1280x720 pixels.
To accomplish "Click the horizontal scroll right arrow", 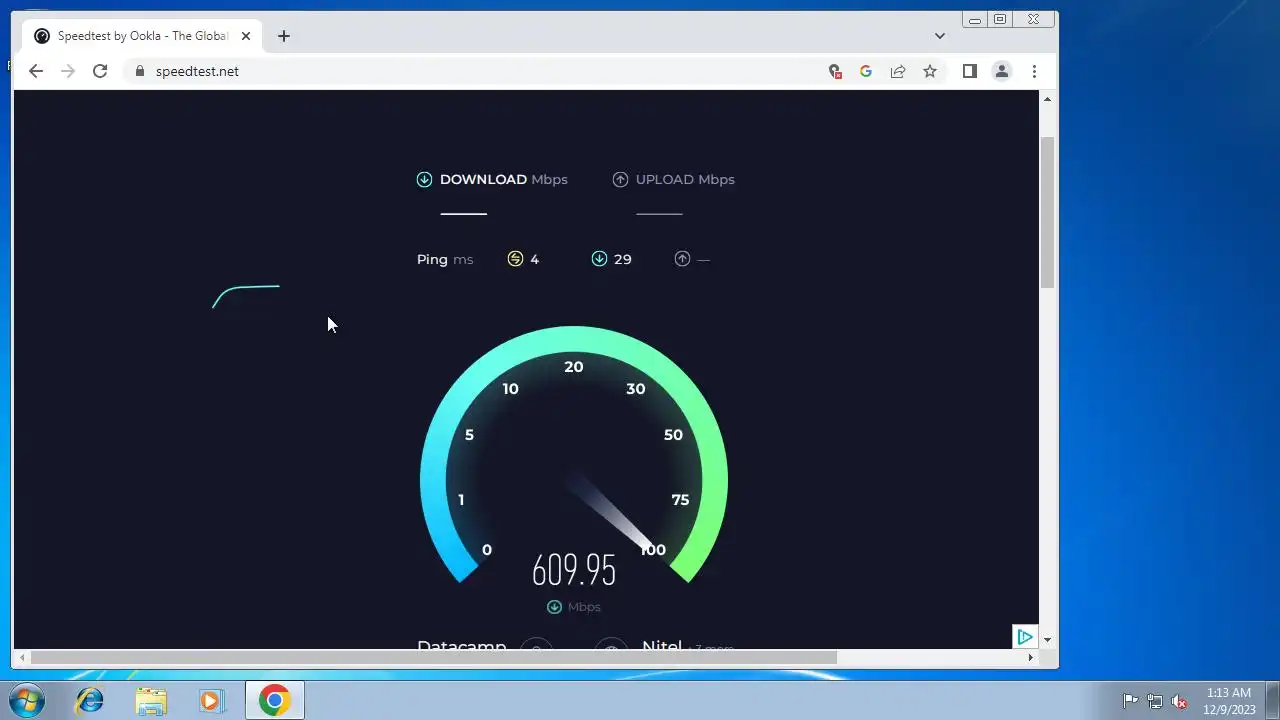I will (1030, 657).
